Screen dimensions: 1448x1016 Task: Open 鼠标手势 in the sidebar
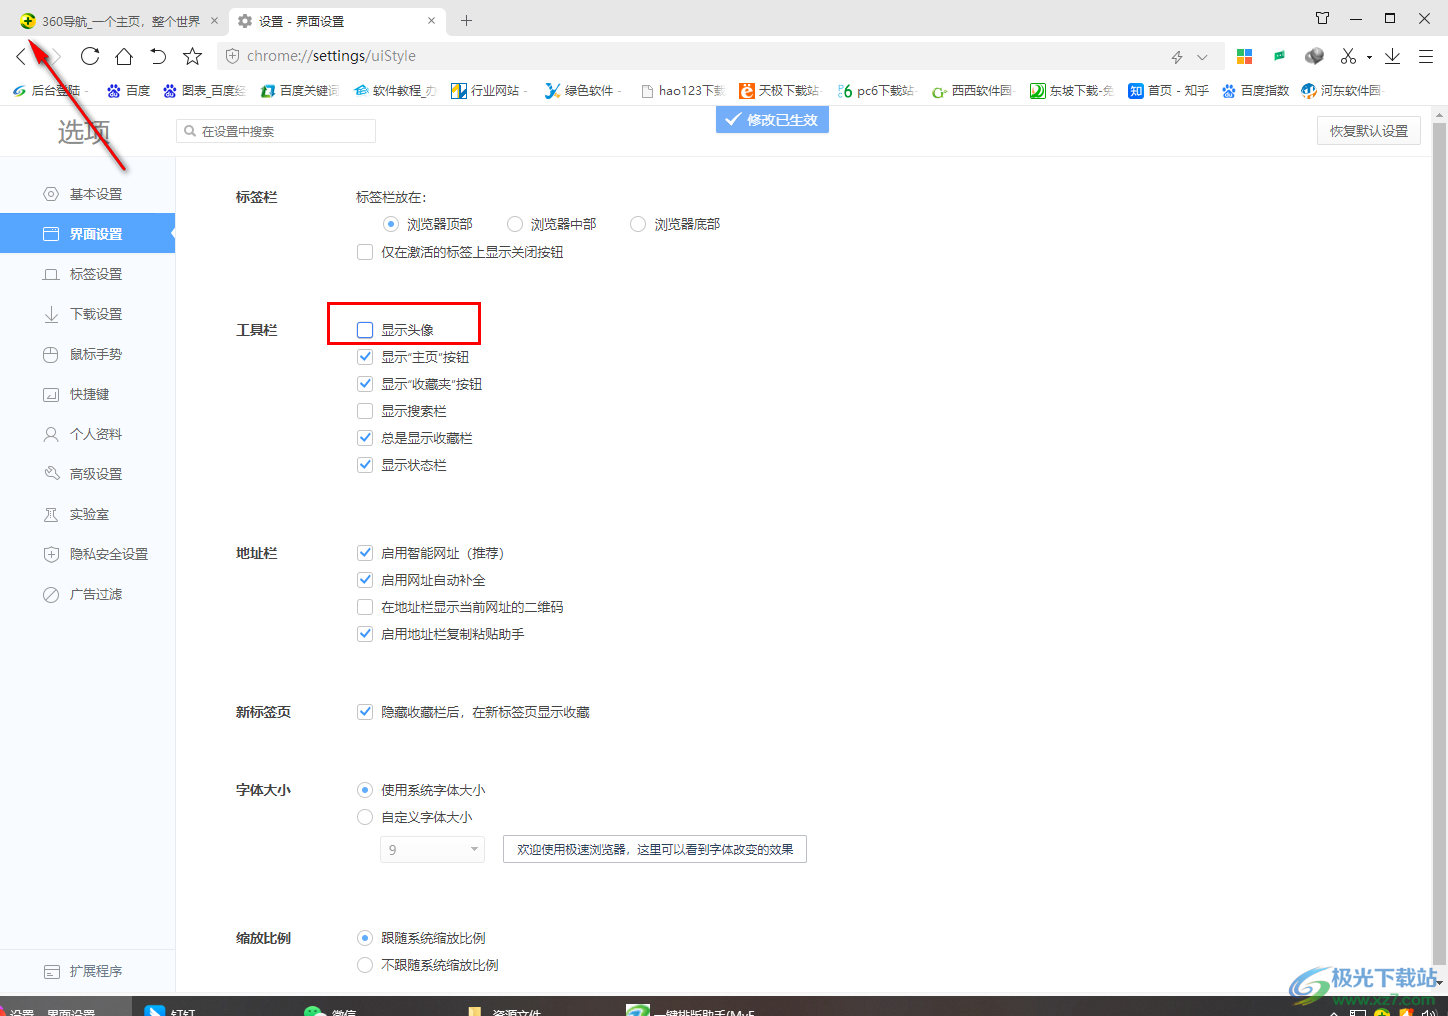coord(87,354)
